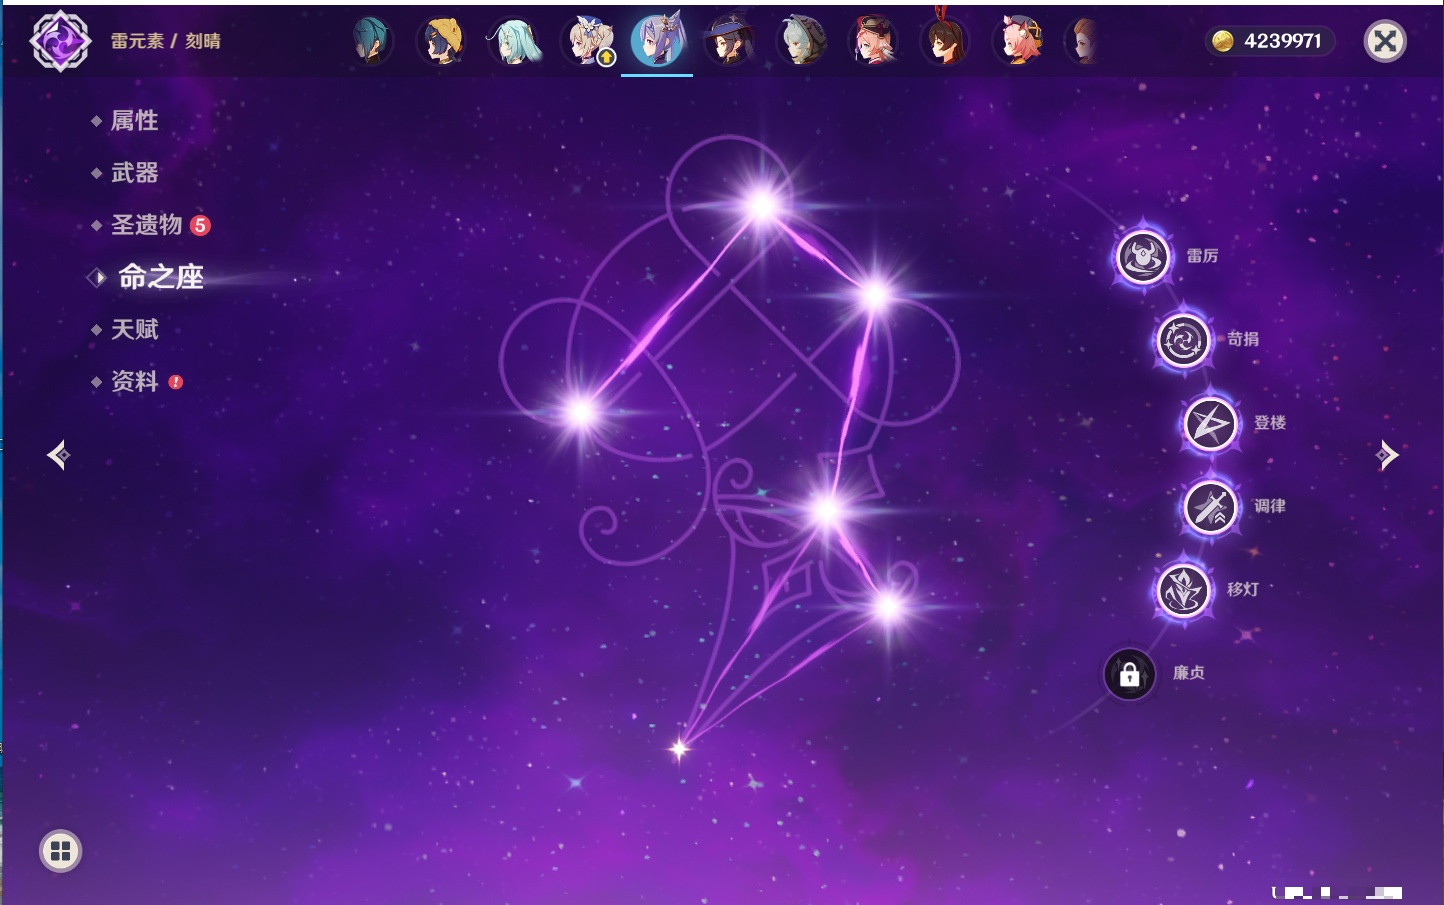The image size is (1444, 905).
Task: Go to the previous character arrow
Action: coord(59,455)
